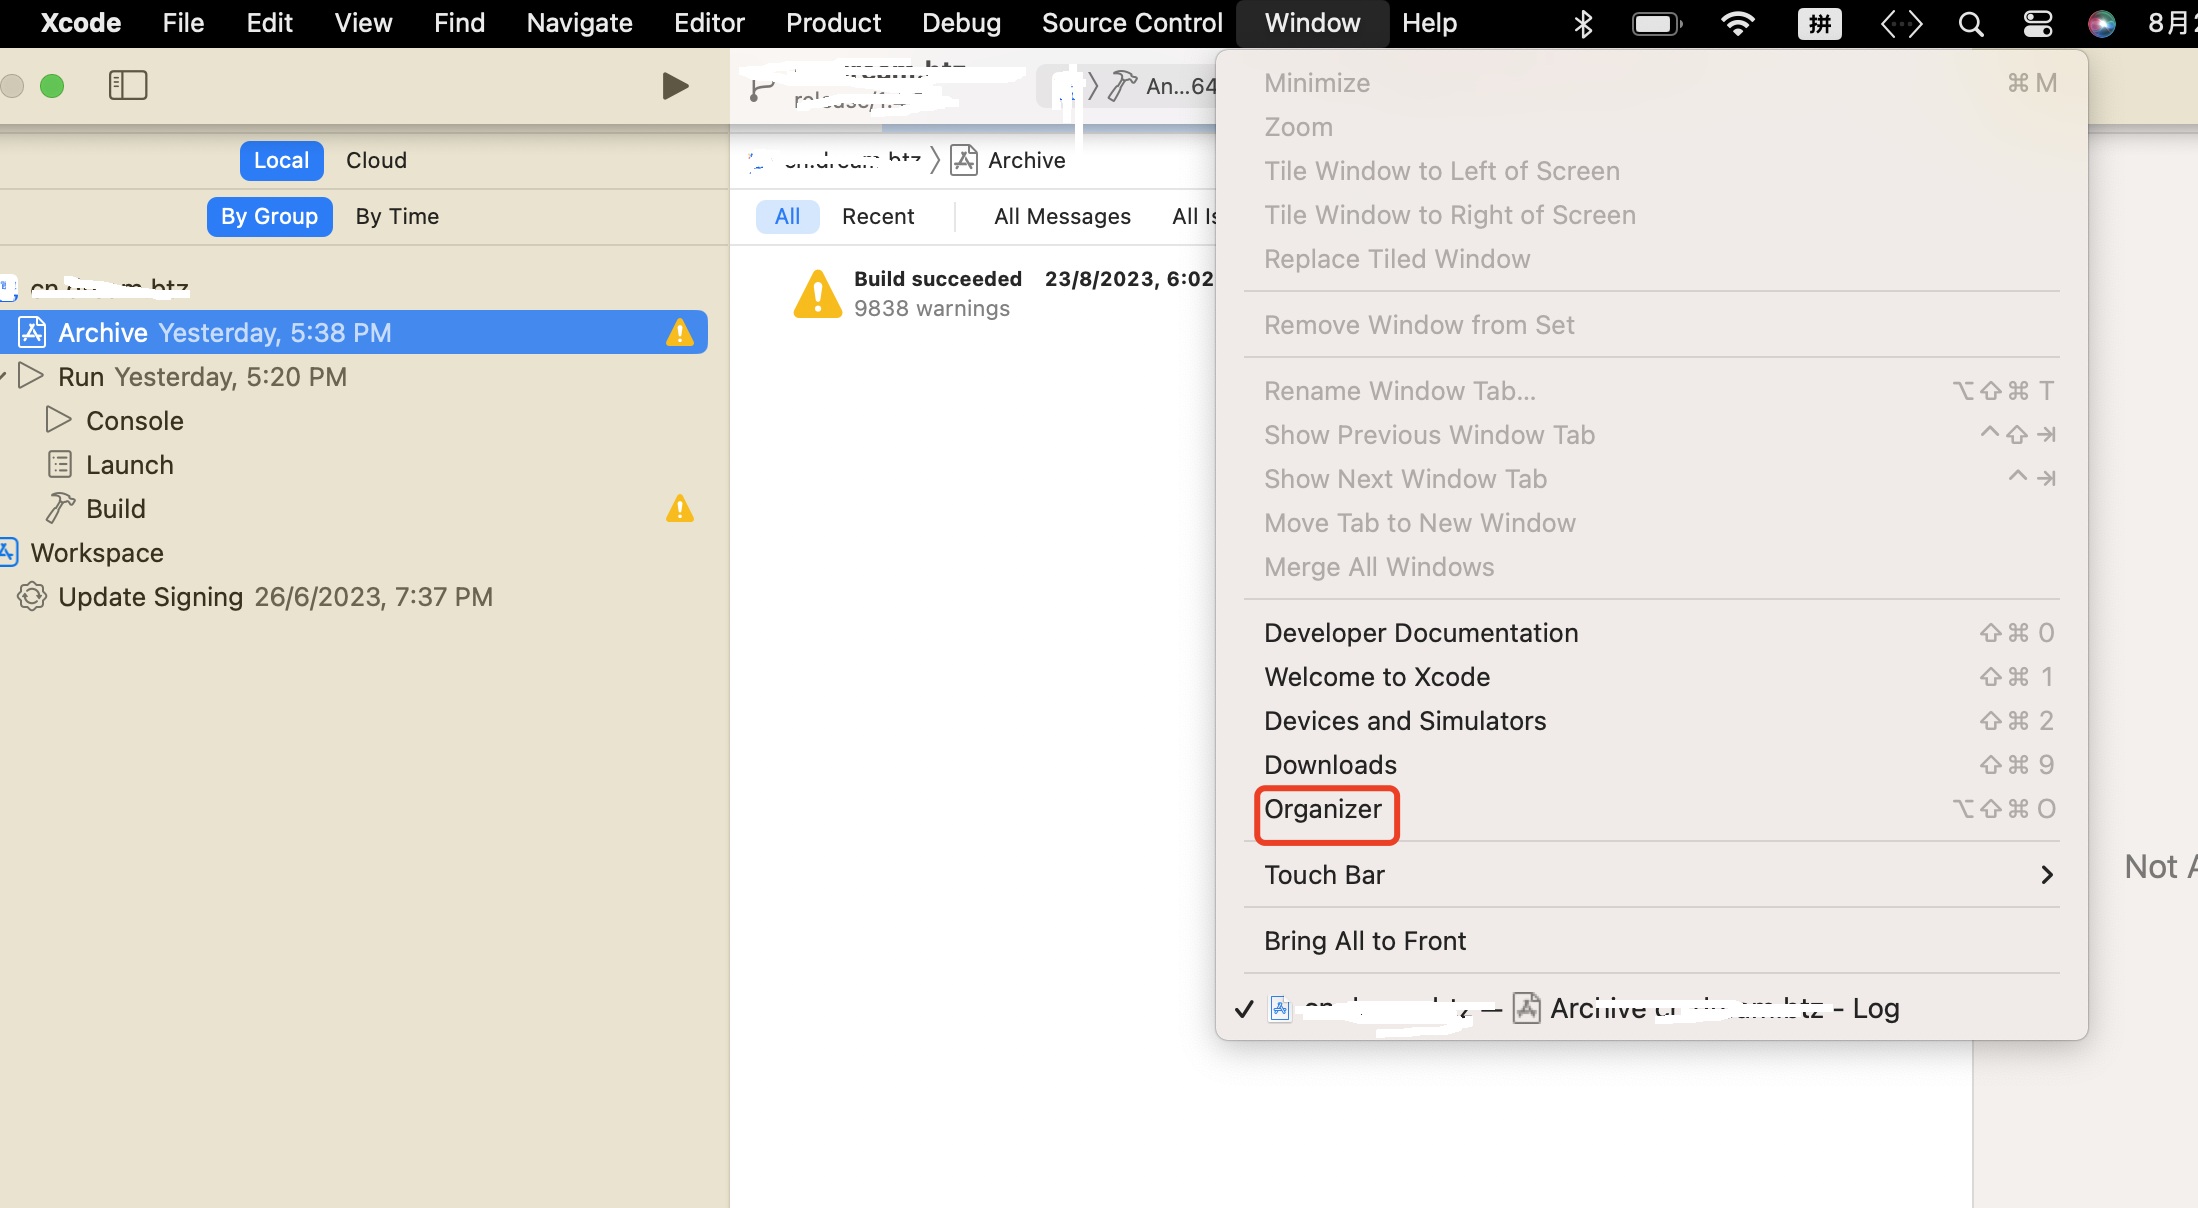Screen dimensions: 2198x1208
Task: Click warning badge on the Build row
Action: tap(680, 508)
